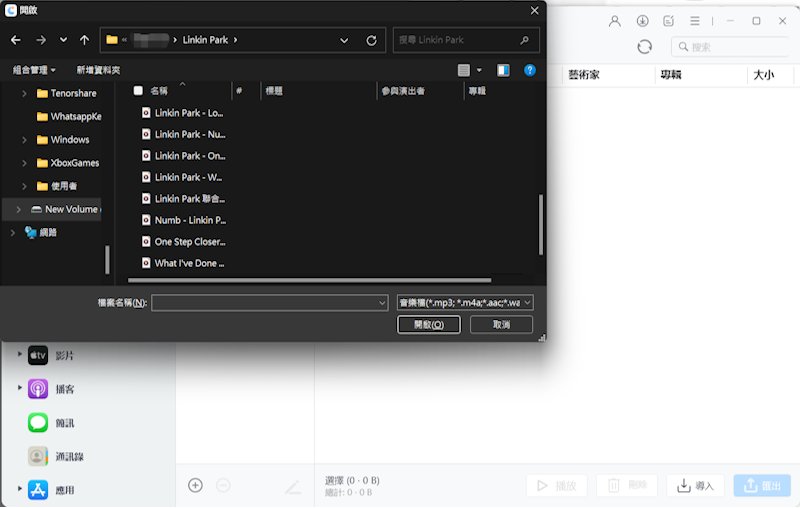The height and width of the screenshot is (508, 800).
Task: Open the view options dropdown arrow
Action: pyautogui.click(x=479, y=70)
